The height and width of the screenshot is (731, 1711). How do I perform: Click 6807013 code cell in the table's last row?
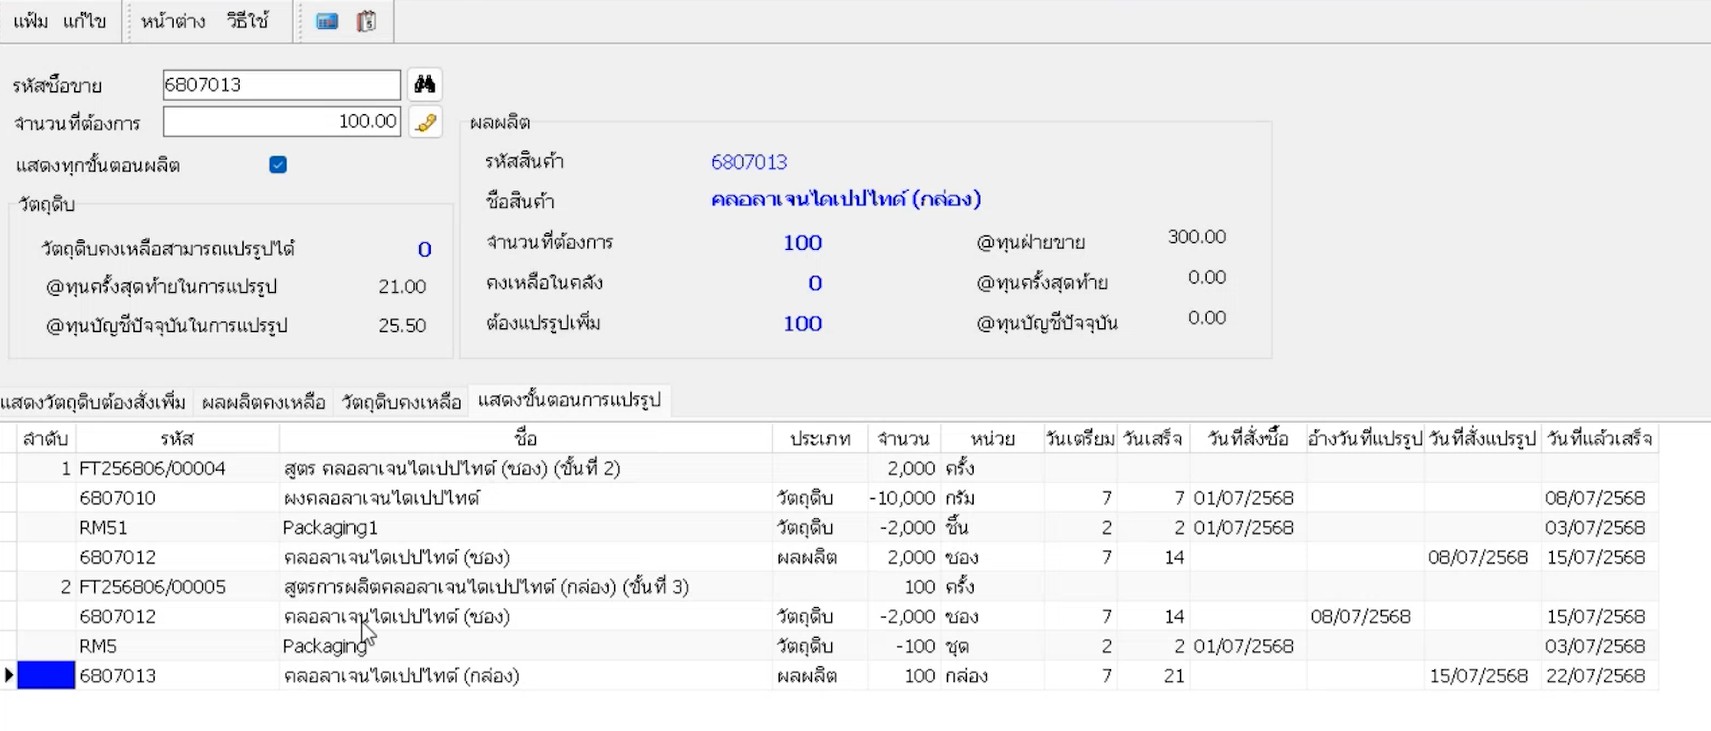tap(177, 676)
